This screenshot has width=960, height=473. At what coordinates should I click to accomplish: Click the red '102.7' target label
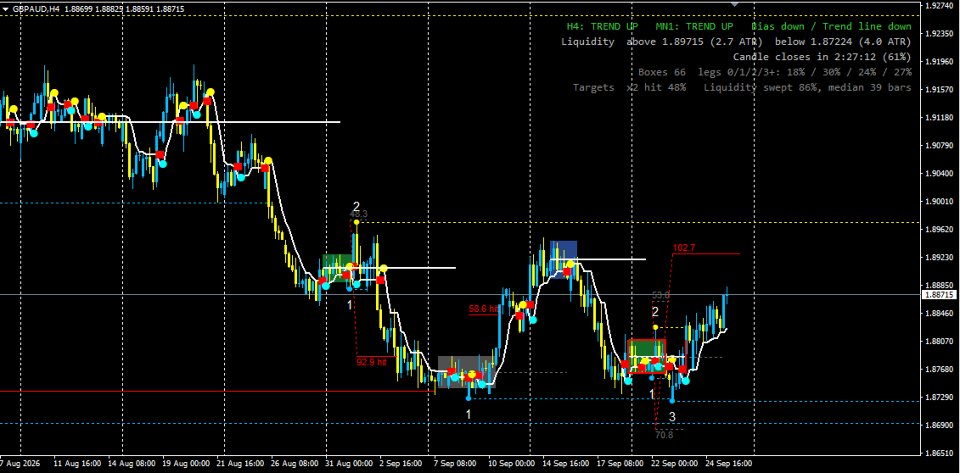pyautogui.click(x=684, y=248)
